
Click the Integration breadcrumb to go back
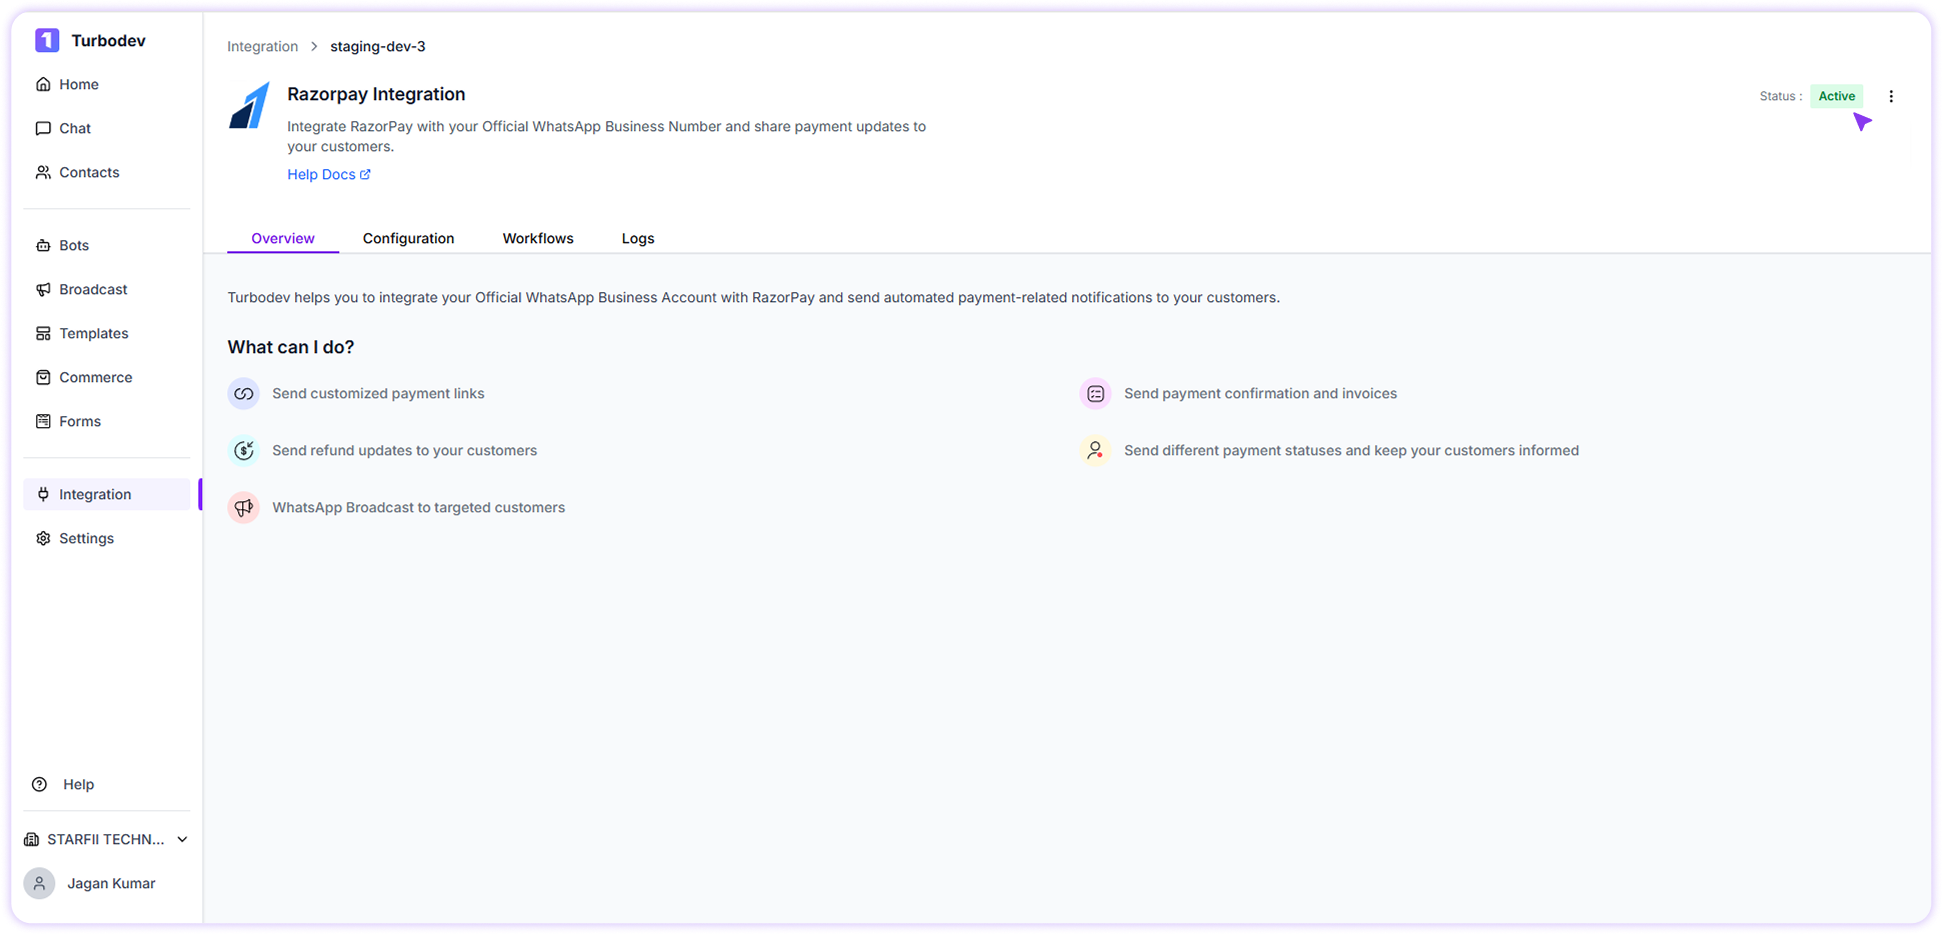click(x=262, y=46)
